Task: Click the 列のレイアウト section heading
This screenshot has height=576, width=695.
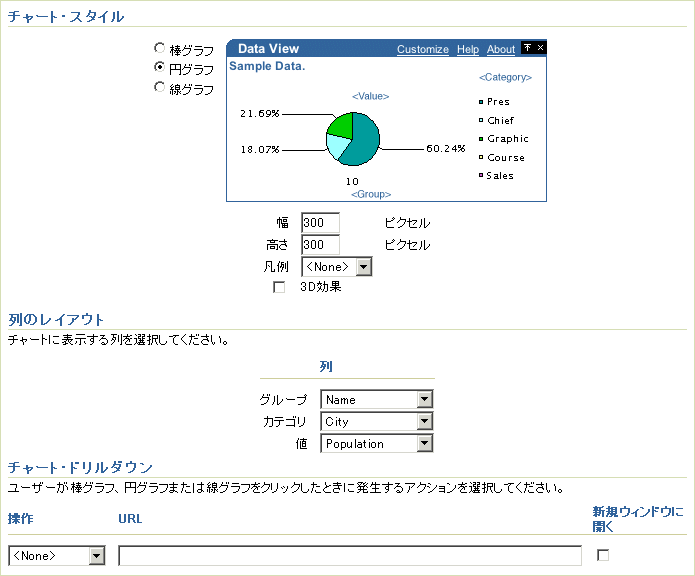Action: click(x=56, y=319)
